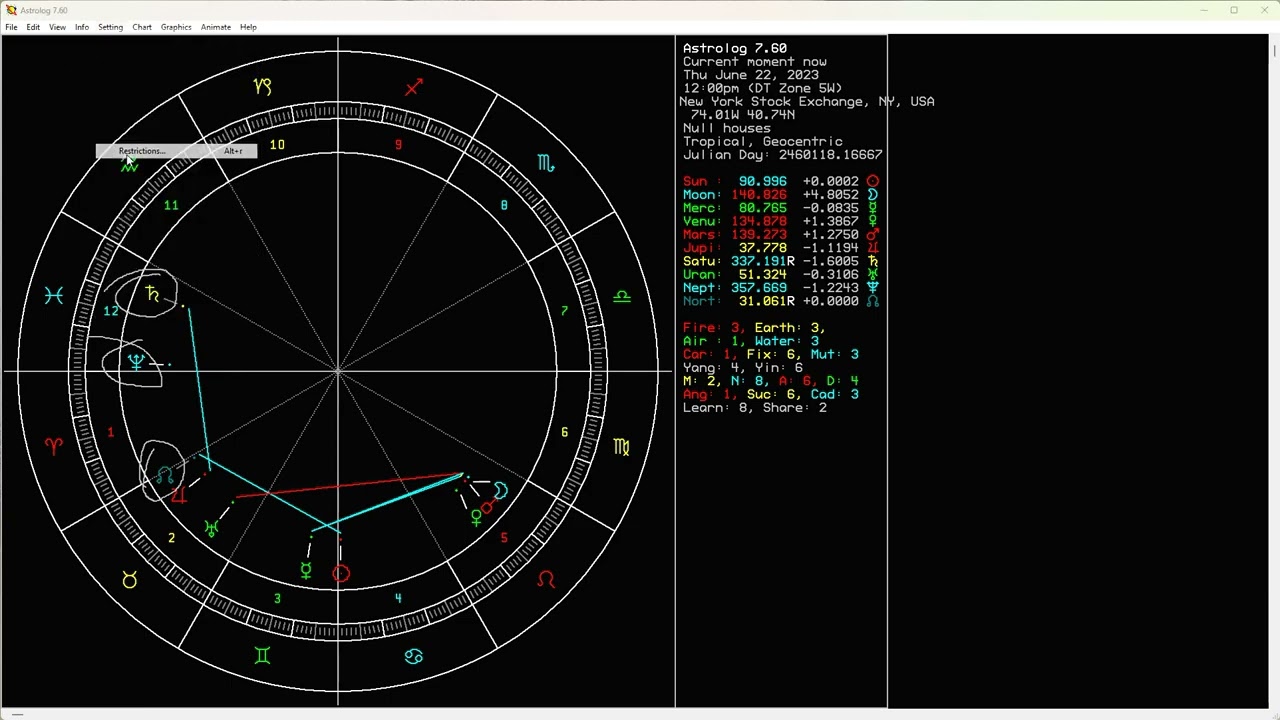Open the File menu
Image resolution: width=1280 pixels, height=720 pixels.
tap(11, 27)
